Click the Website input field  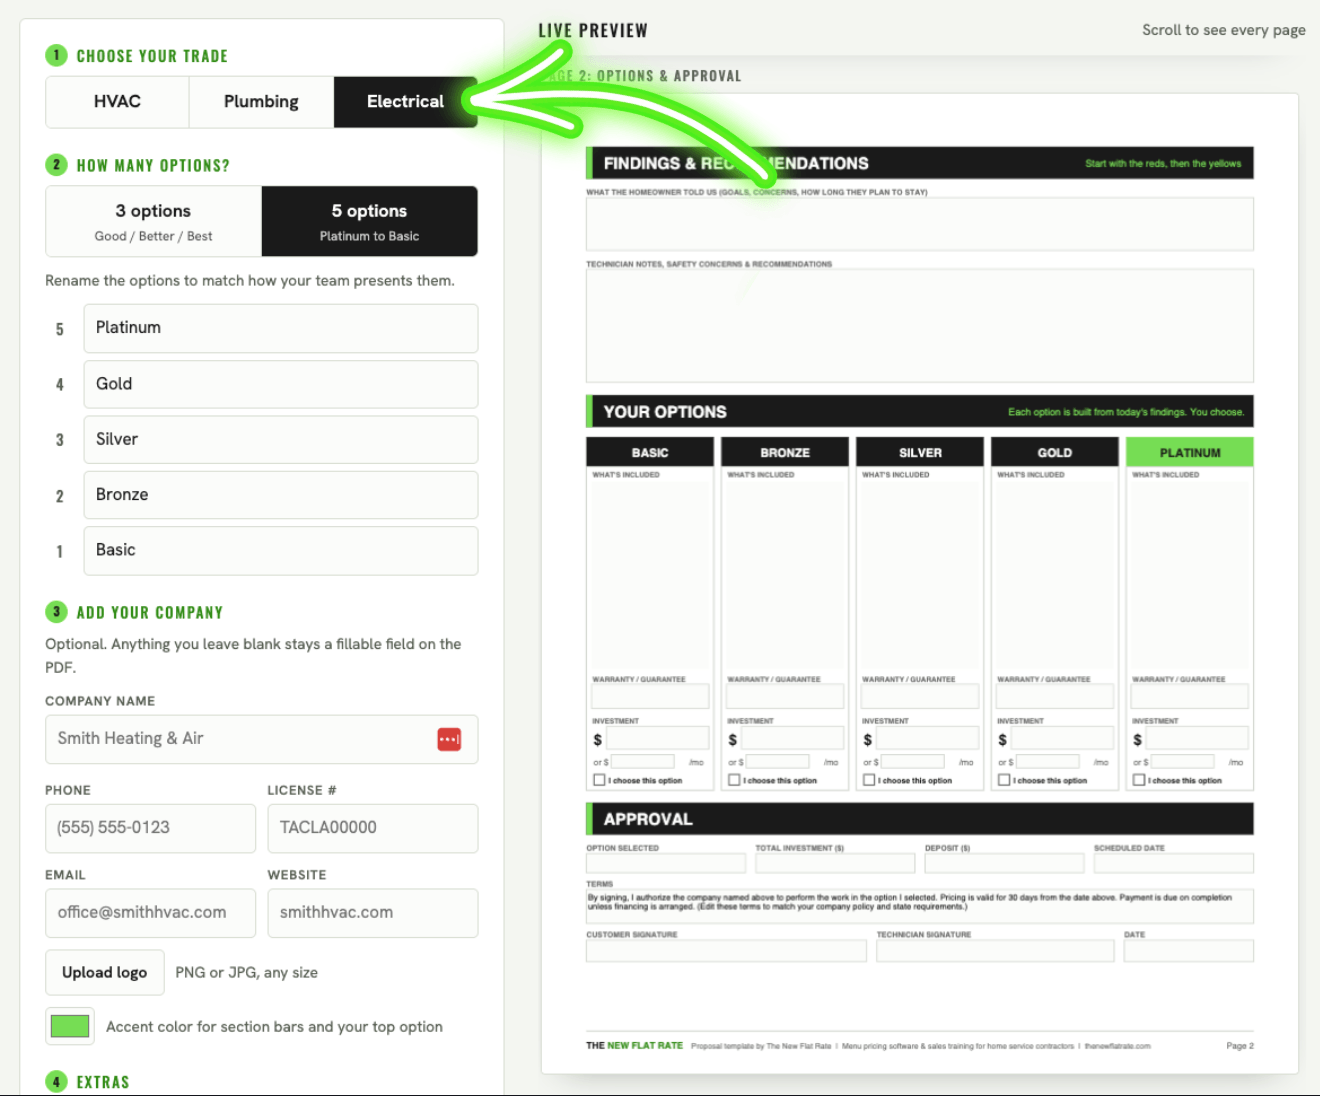pos(373,913)
